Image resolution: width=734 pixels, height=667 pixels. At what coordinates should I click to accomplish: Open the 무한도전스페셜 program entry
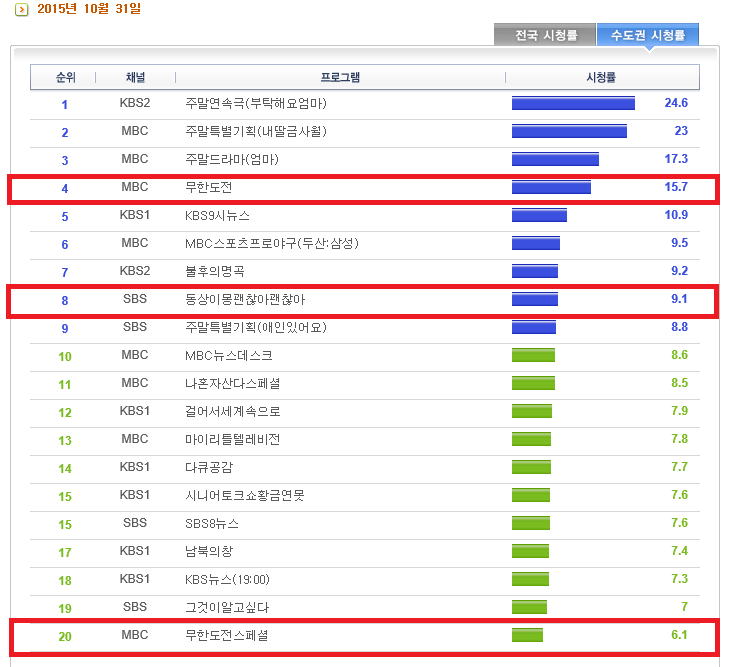pos(227,635)
